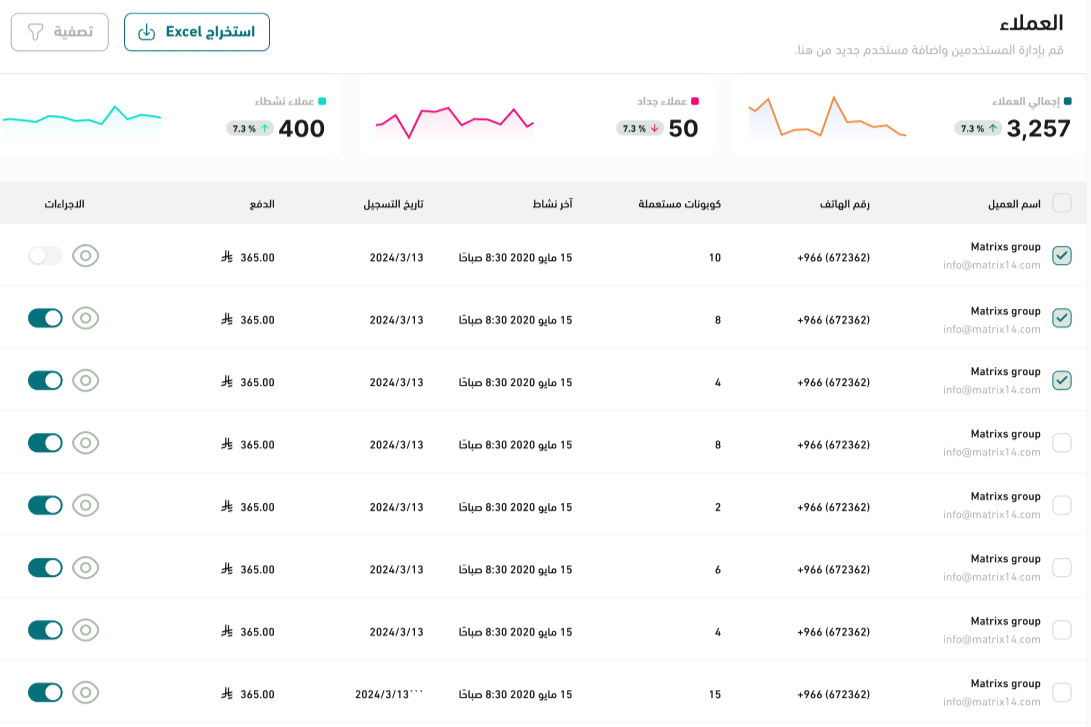Click the كوبونات مستعملة column header

pyautogui.click(x=680, y=204)
